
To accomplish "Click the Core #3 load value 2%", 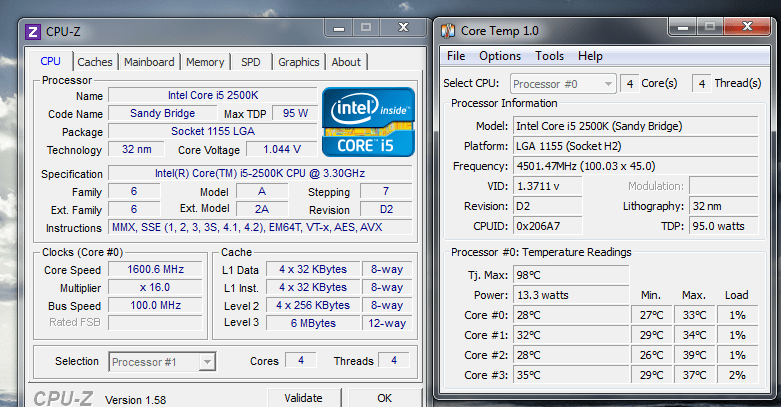I will point(737,375).
